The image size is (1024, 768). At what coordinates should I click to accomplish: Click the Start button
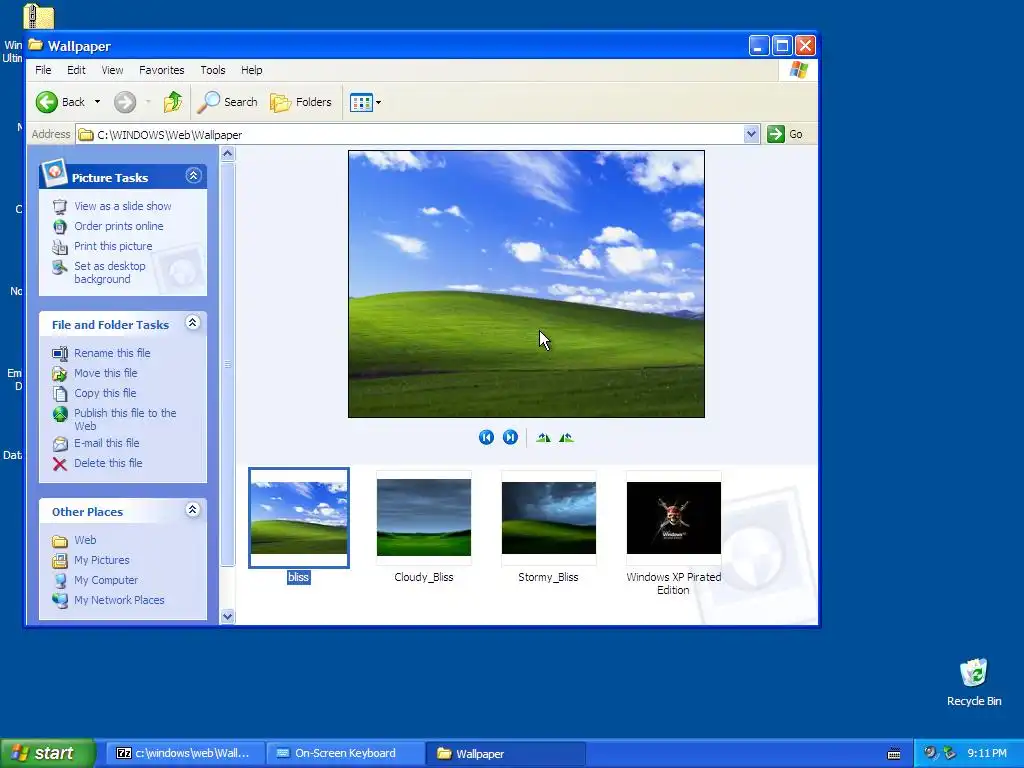click(x=47, y=754)
